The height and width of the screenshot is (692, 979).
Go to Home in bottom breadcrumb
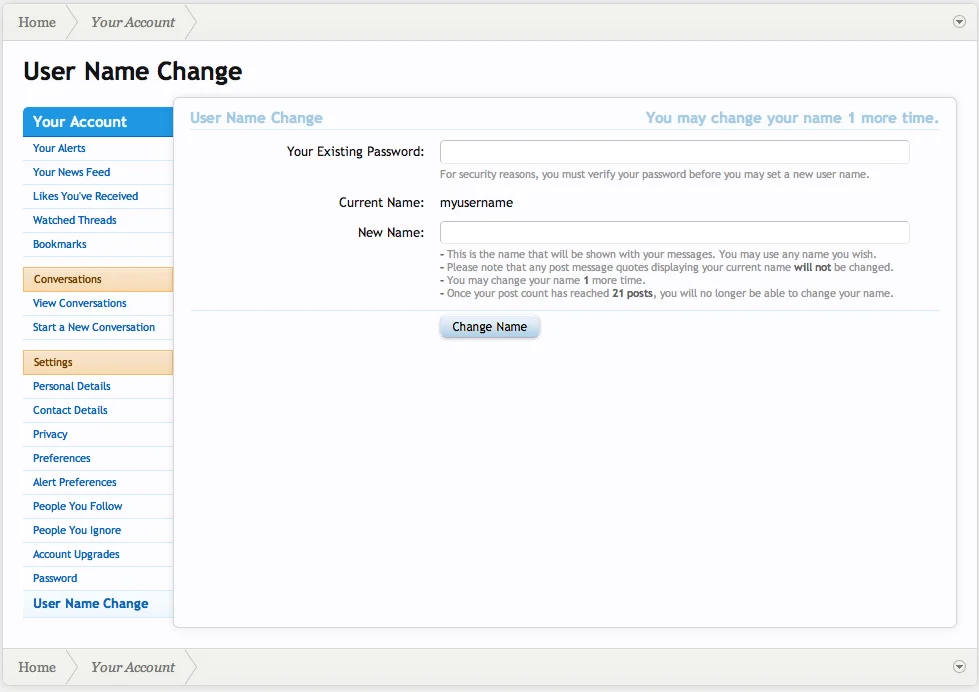37,667
